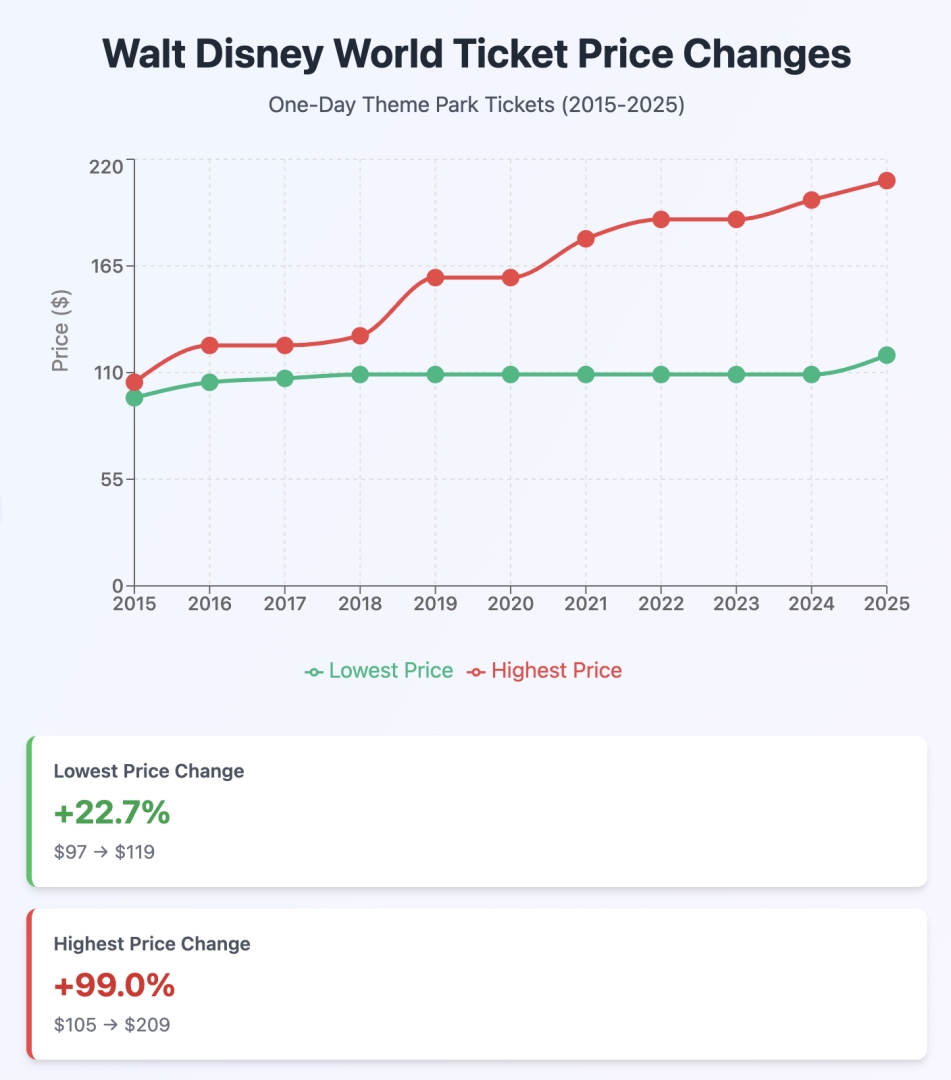Click the red data point at 2024
This screenshot has height=1080, width=951.
coord(811,200)
